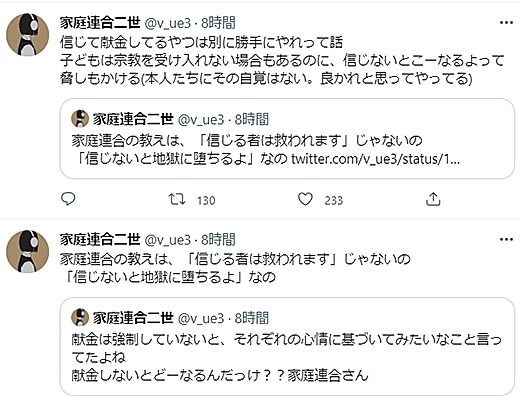
Task: Click 家庭連合二世 display name on first tweet
Action: click(100, 23)
